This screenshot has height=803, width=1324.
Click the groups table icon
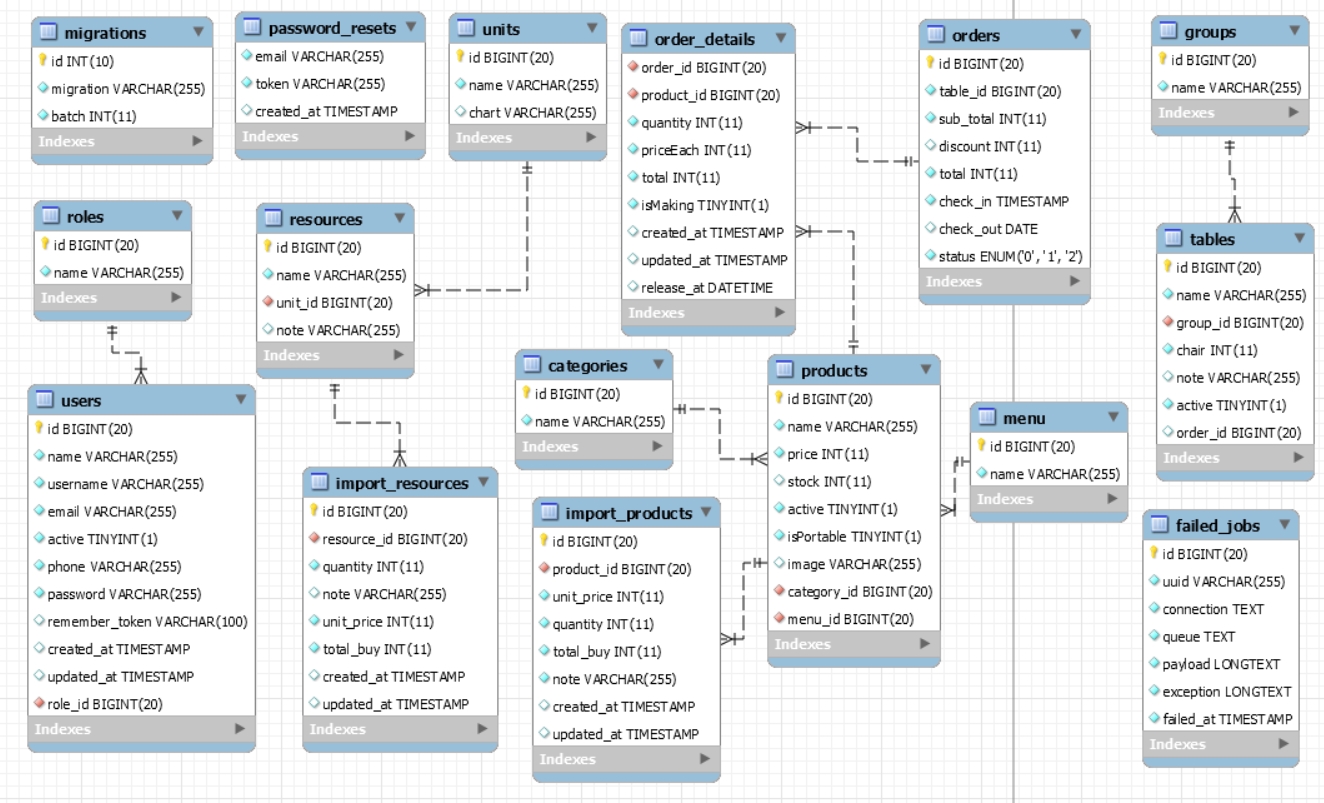point(1168,31)
